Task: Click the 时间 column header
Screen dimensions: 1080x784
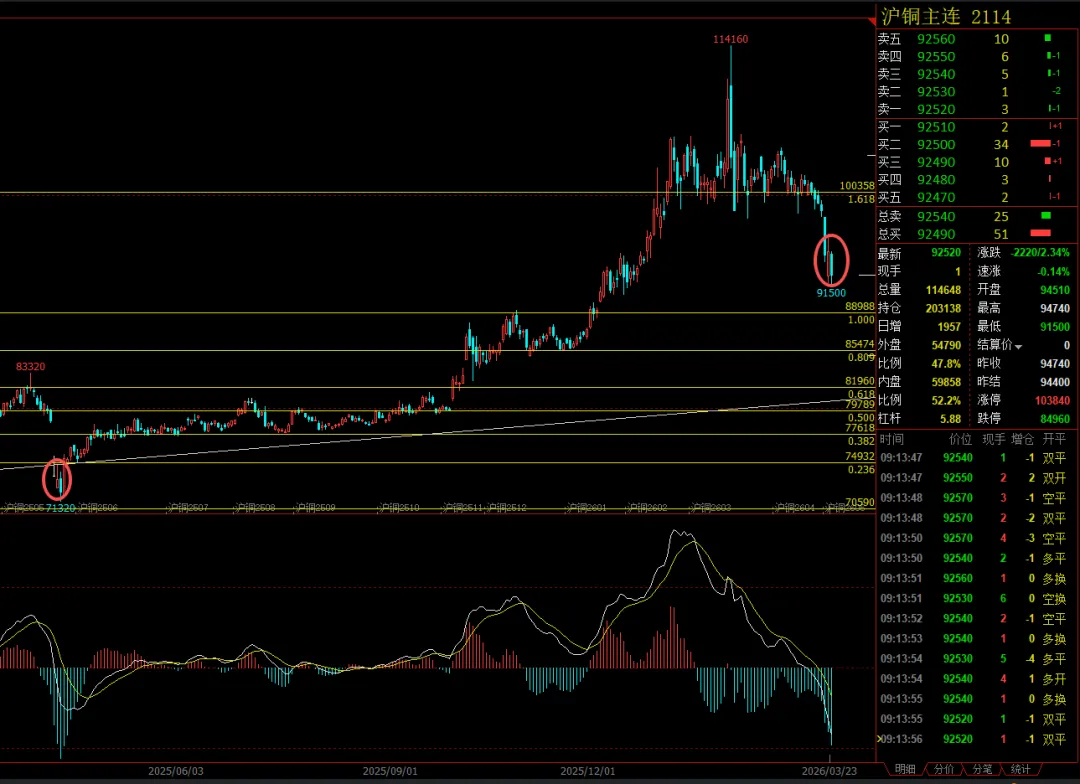Action: coord(891,439)
